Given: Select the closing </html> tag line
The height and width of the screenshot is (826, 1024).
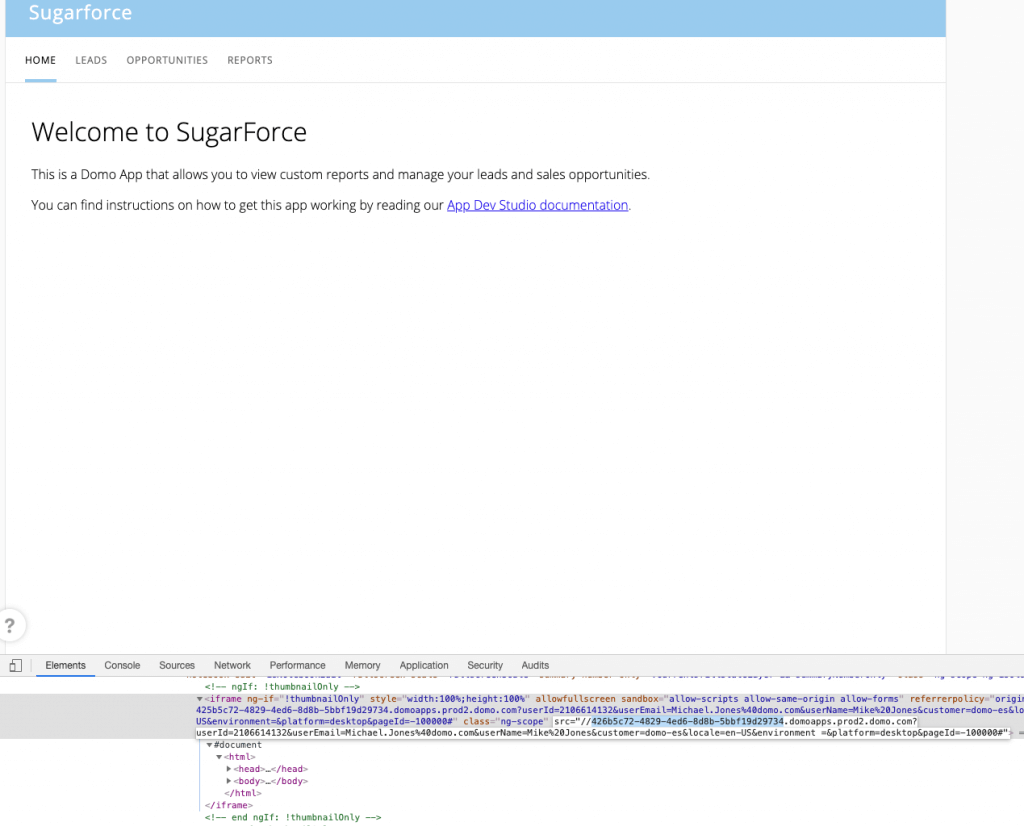Looking at the screenshot, I should (243, 793).
